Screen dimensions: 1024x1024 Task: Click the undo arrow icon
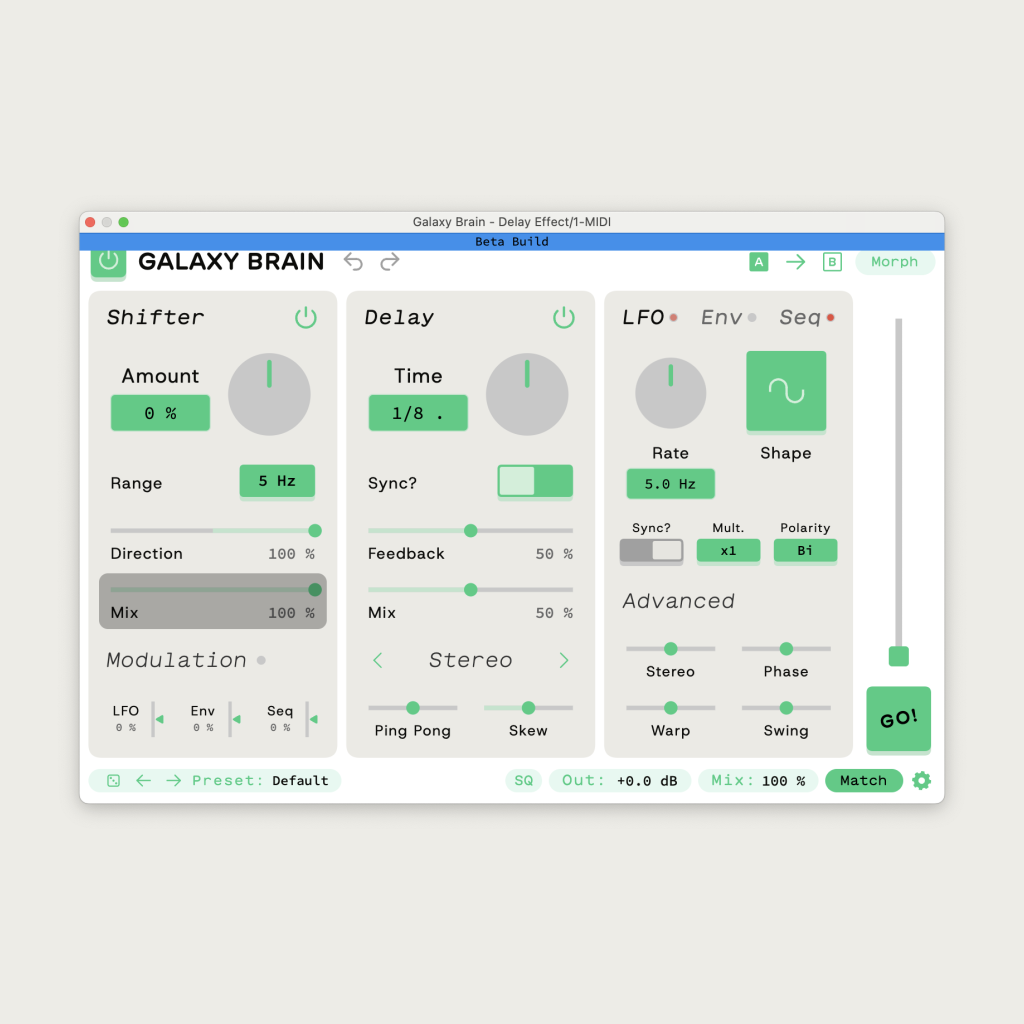coord(353,261)
